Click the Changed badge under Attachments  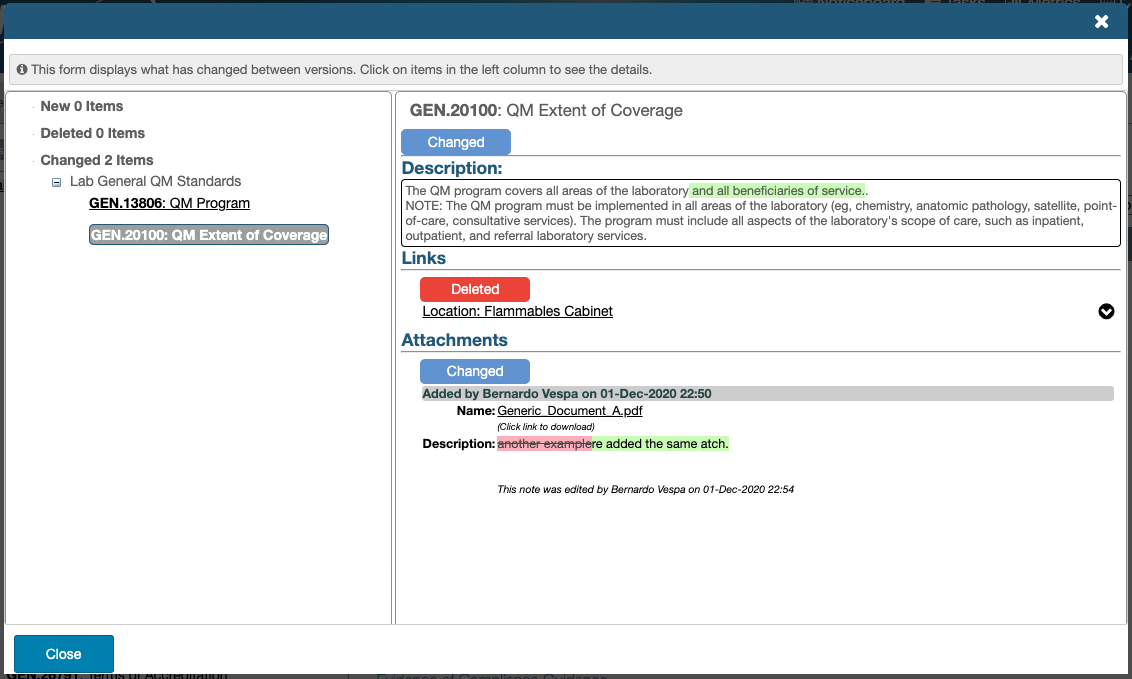[x=475, y=371]
